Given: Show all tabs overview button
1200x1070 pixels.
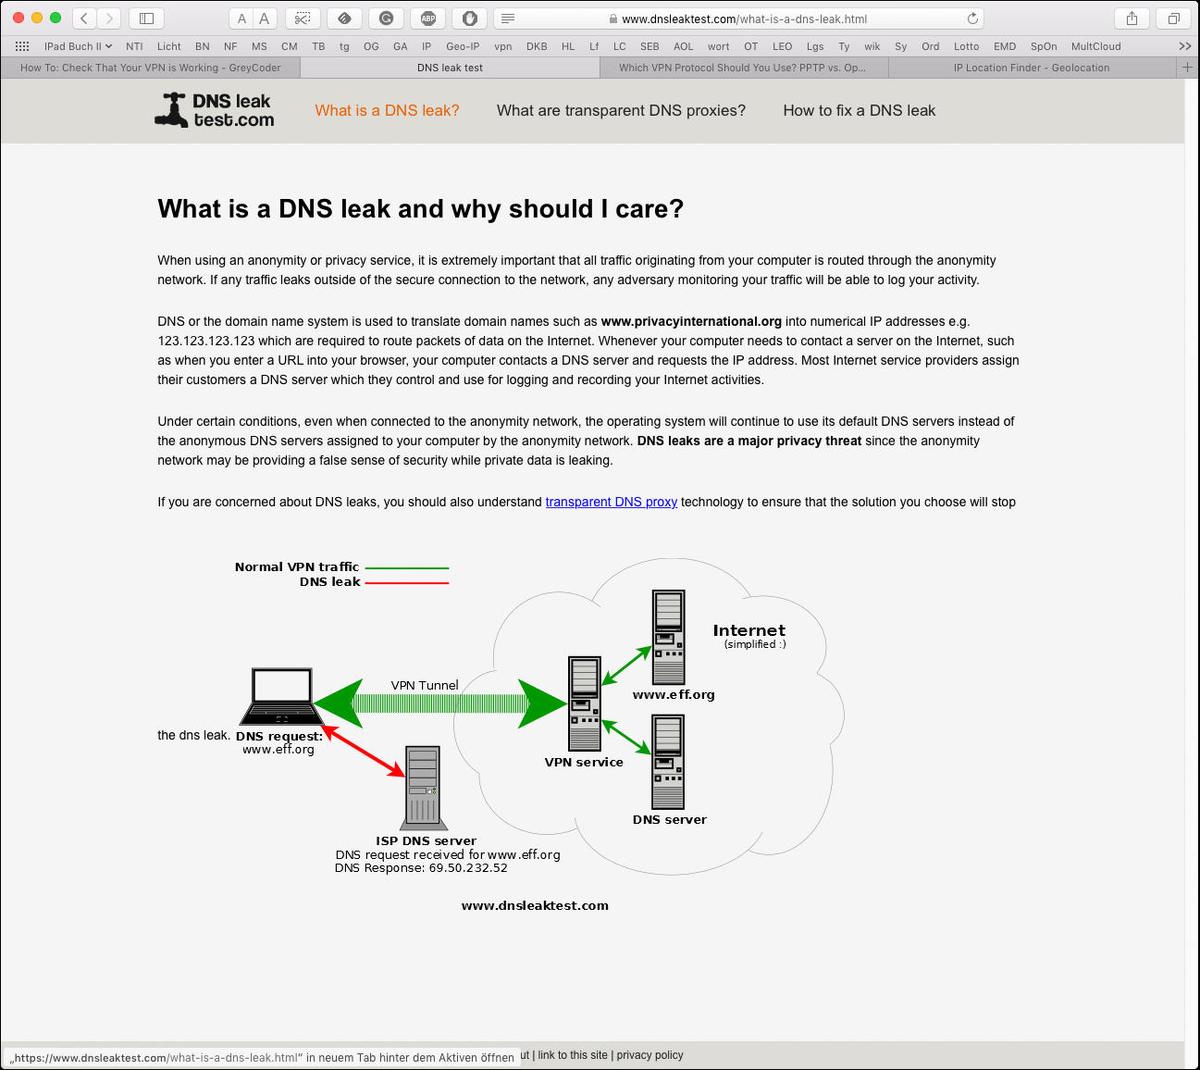Looking at the screenshot, I should (1174, 18).
